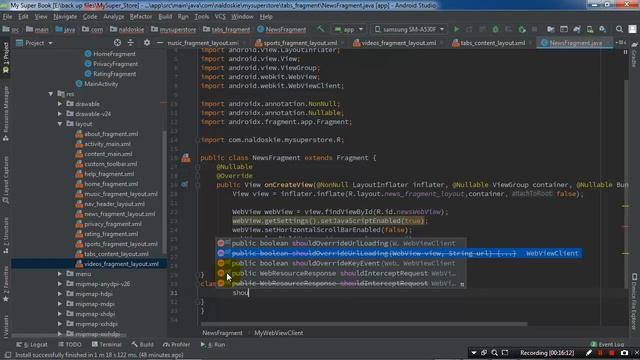Open Search Everywhere magnifier icon

pos(619,29)
